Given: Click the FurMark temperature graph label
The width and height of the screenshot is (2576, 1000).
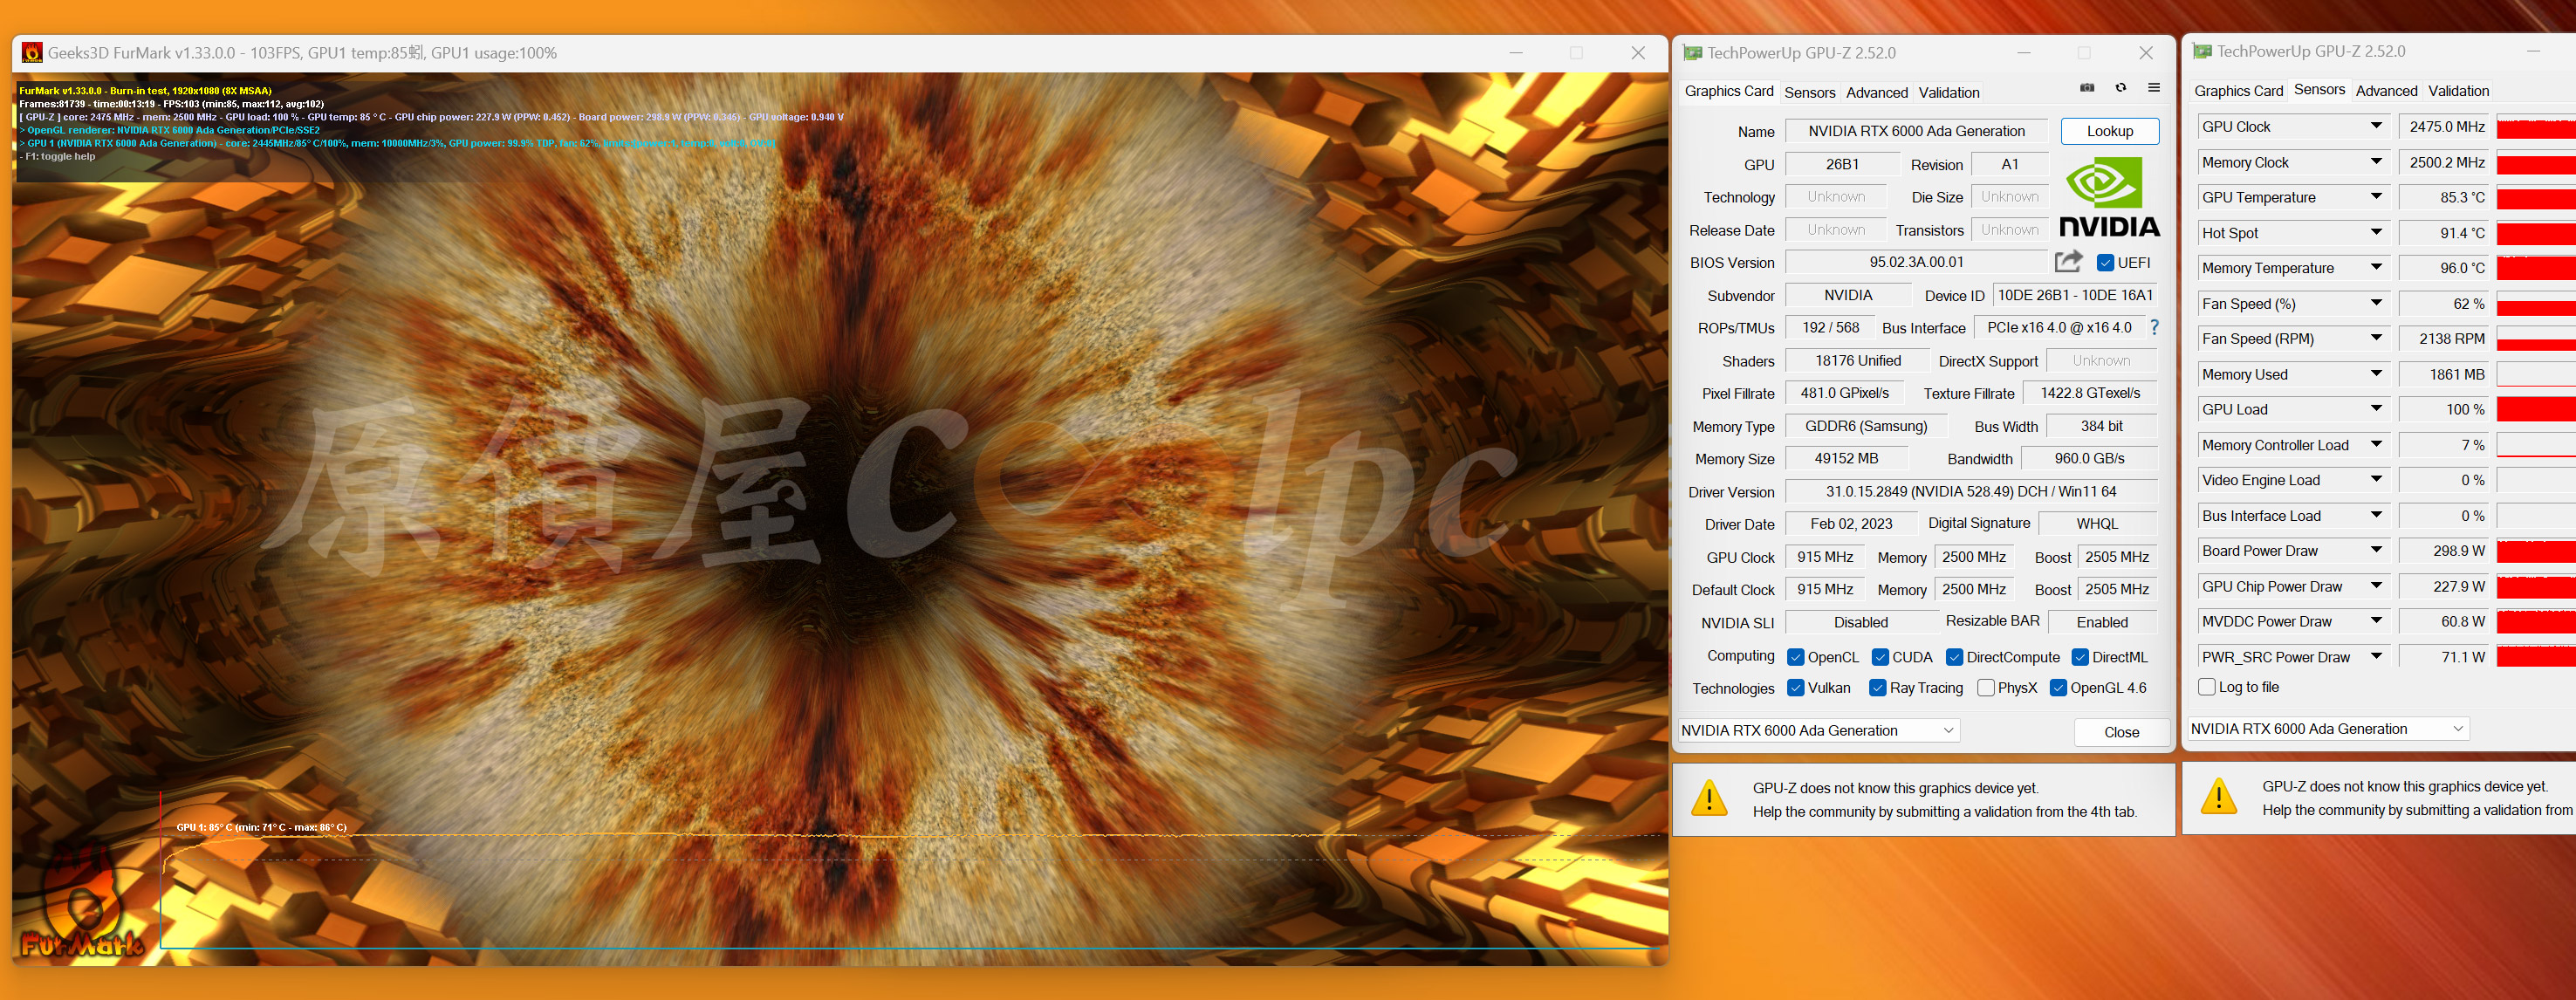Looking at the screenshot, I should [262, 827].
